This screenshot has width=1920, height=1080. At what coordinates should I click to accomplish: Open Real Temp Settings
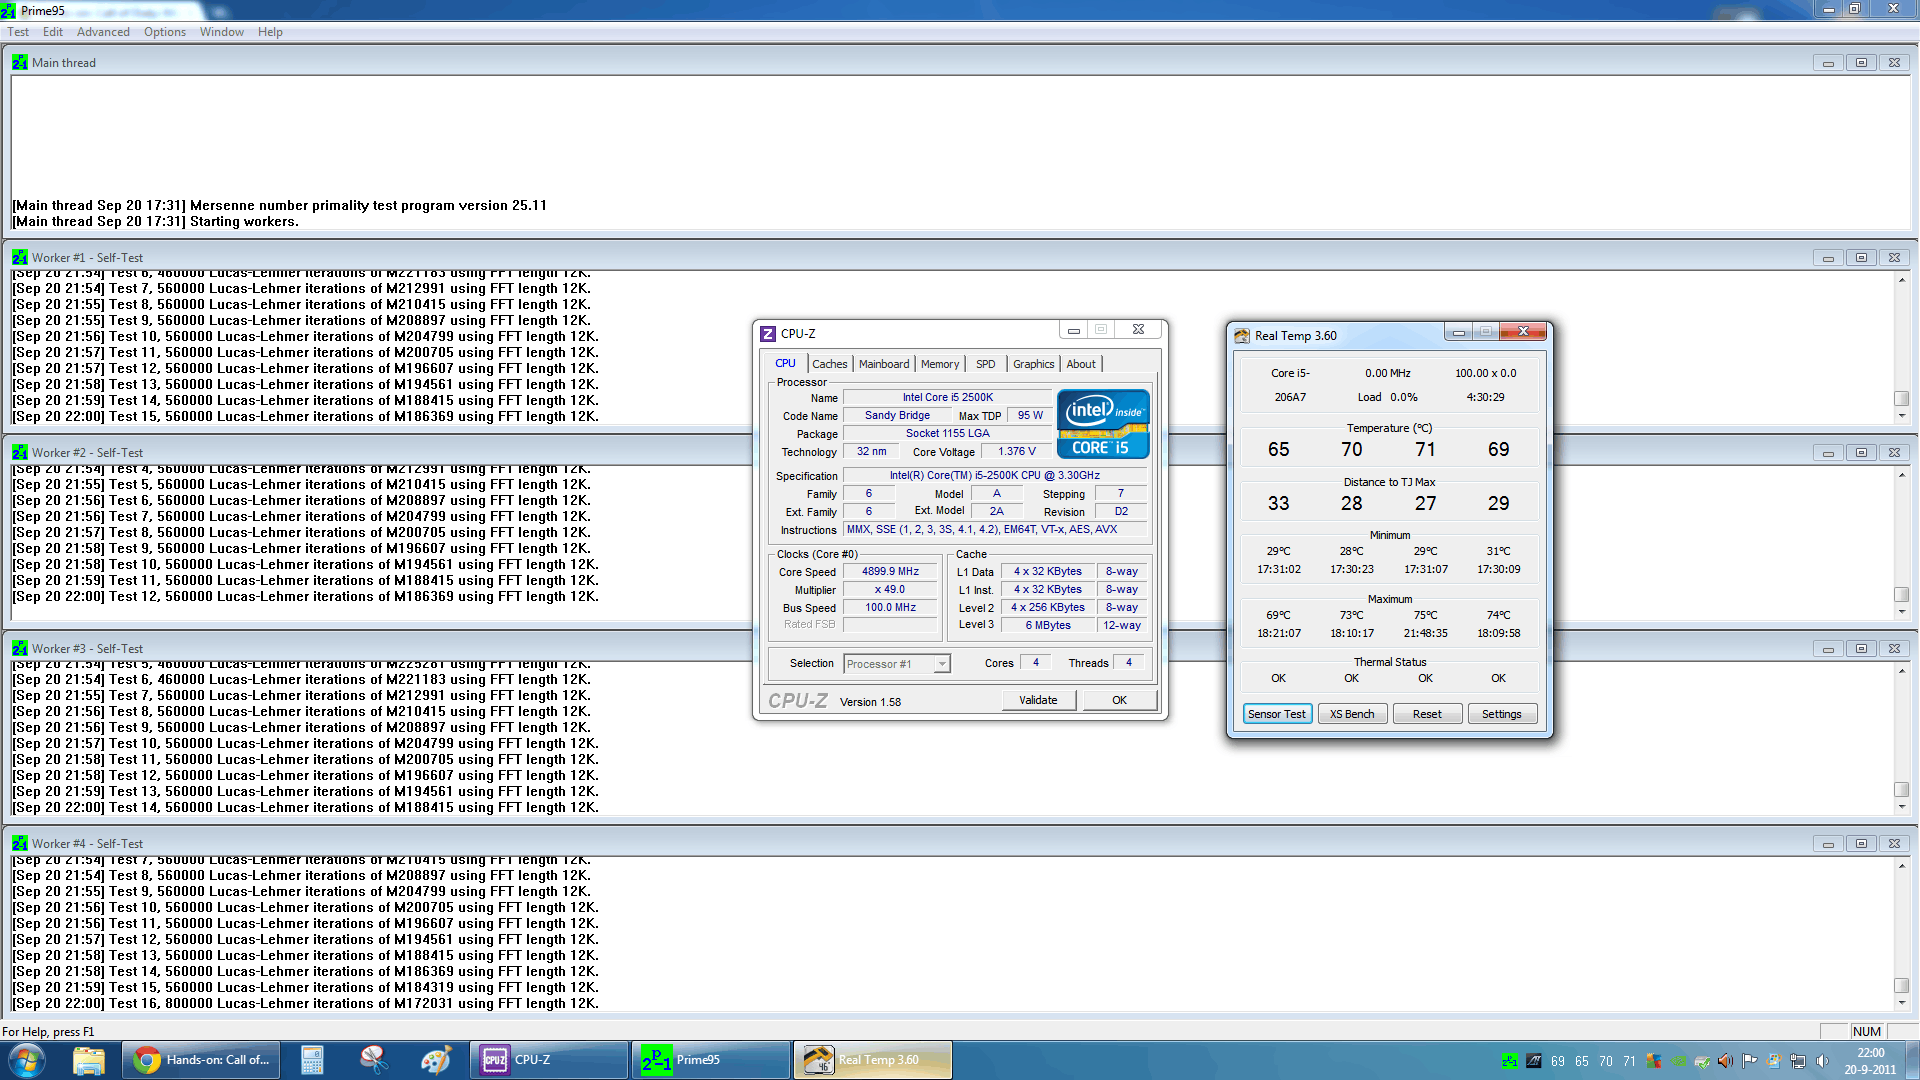pyautogui.click(x=1501, y=714)
